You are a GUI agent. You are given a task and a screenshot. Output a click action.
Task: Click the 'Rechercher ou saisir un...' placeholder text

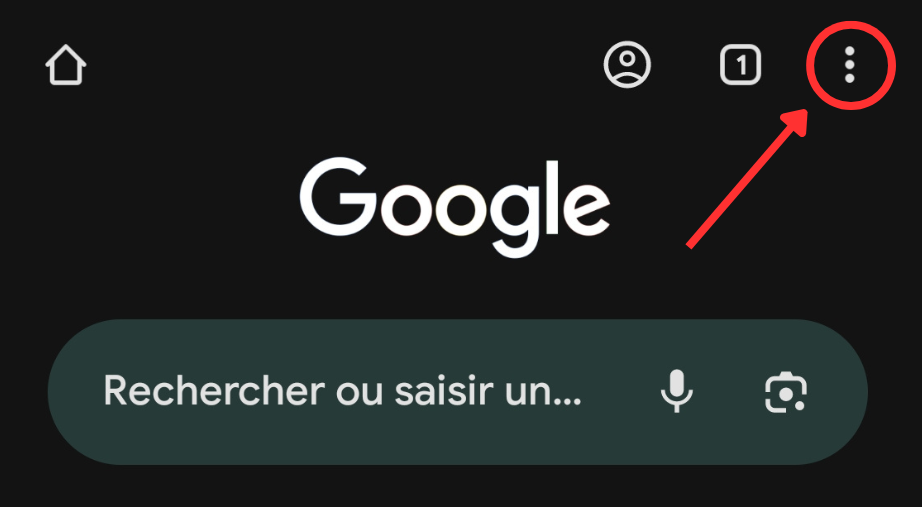[342, 391]
